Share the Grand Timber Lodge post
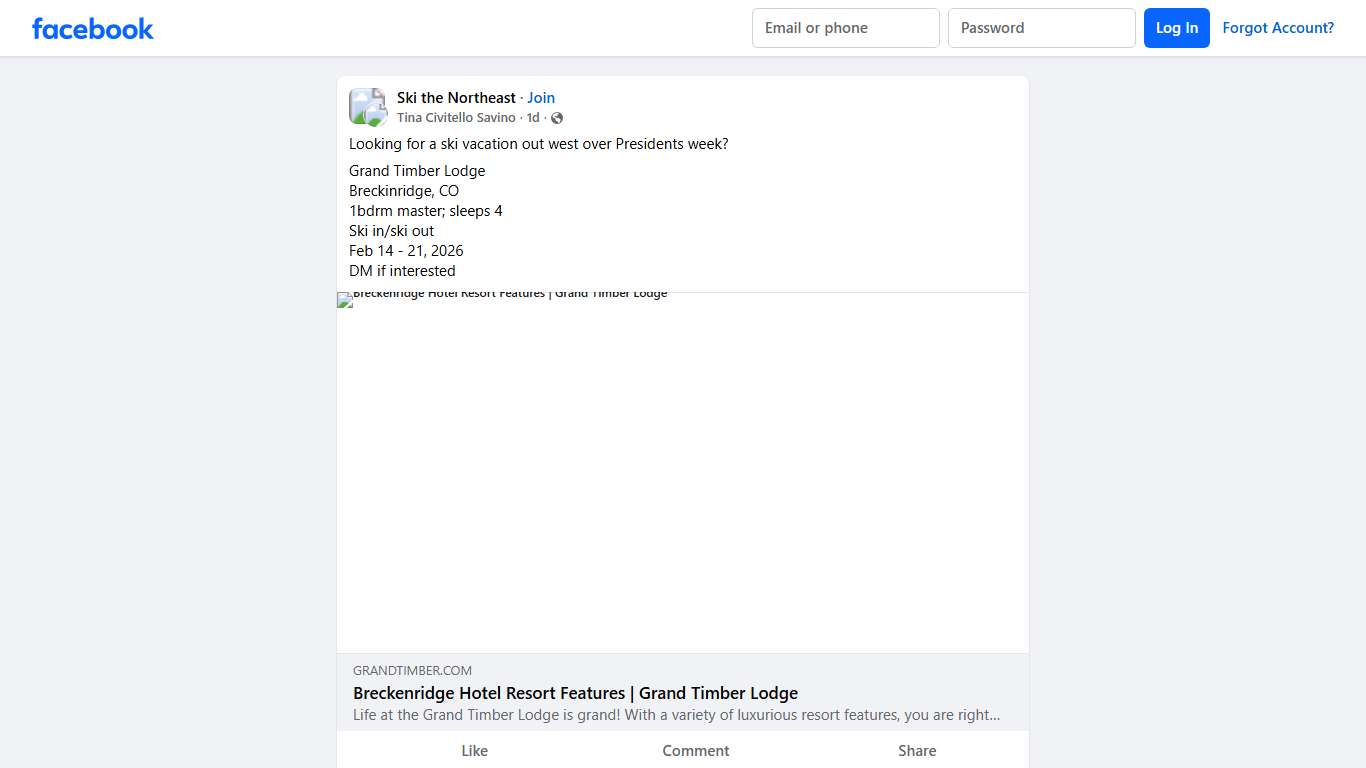 point(916,751)
